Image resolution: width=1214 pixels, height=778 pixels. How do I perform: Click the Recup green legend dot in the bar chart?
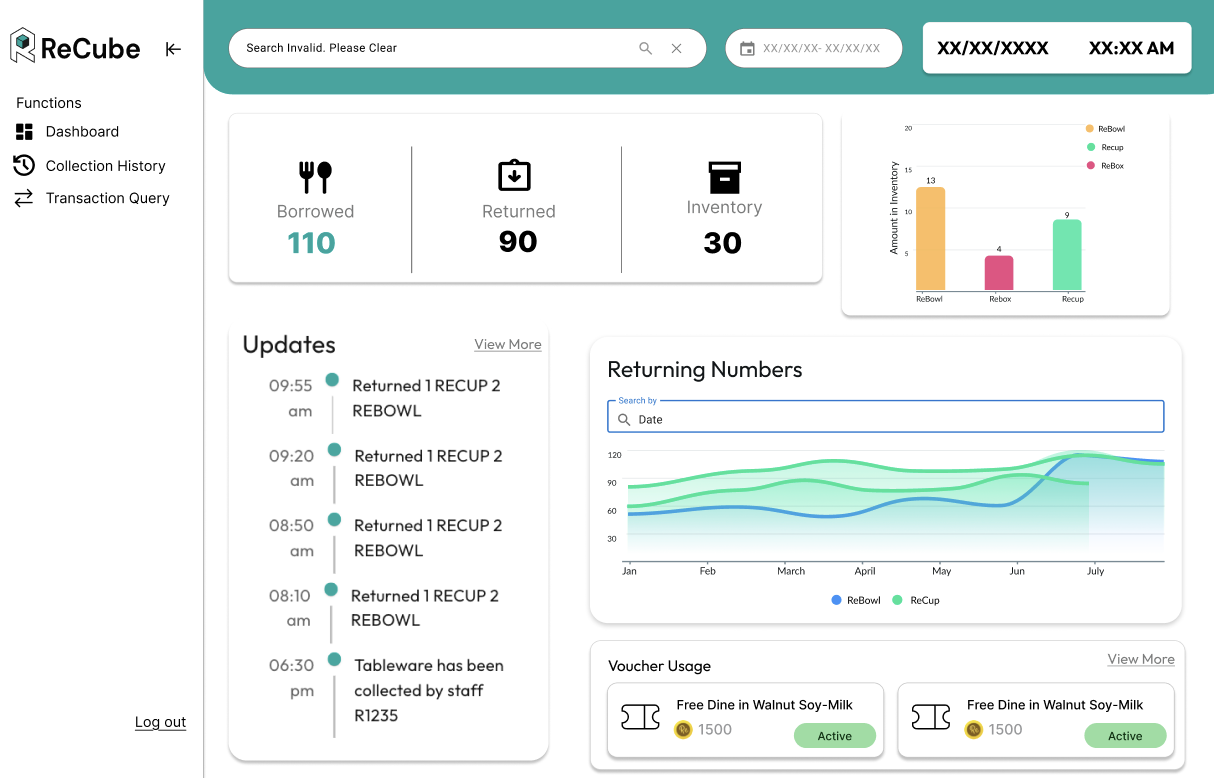[x=1090, y=147]
